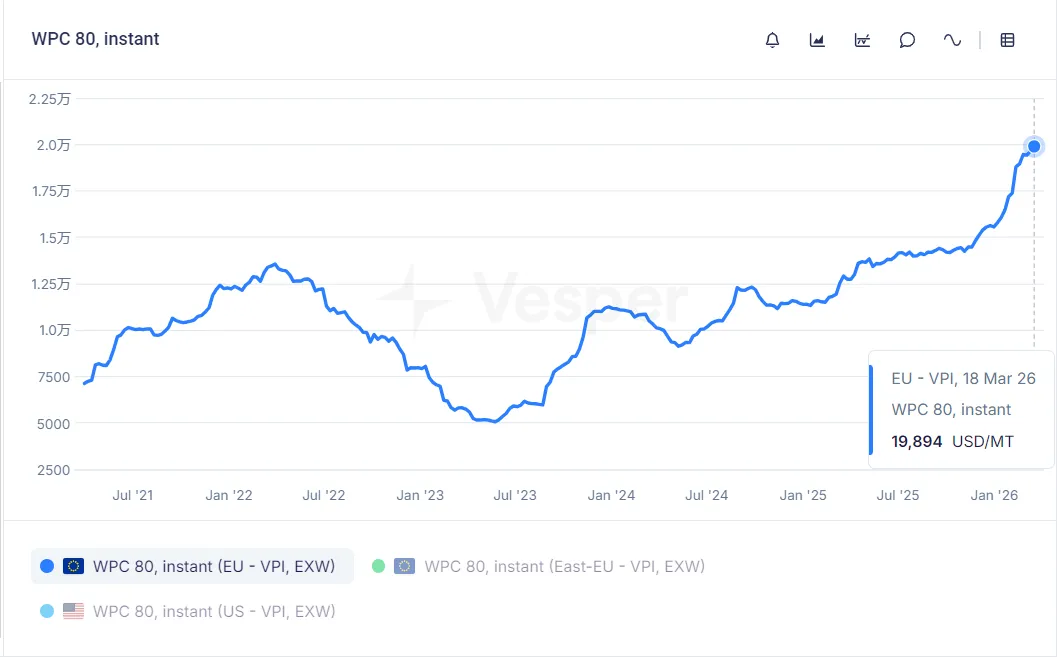Click the 19,894 price value in tooltip
The width and height of the screenshot is (1057, 657).
point(917,441)
